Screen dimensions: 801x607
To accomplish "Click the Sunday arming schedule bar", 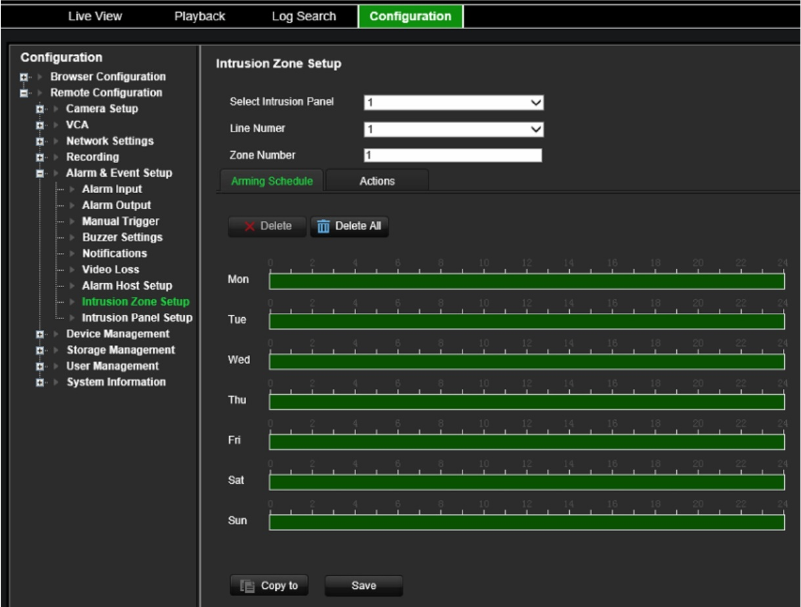I will coord(526,522).
